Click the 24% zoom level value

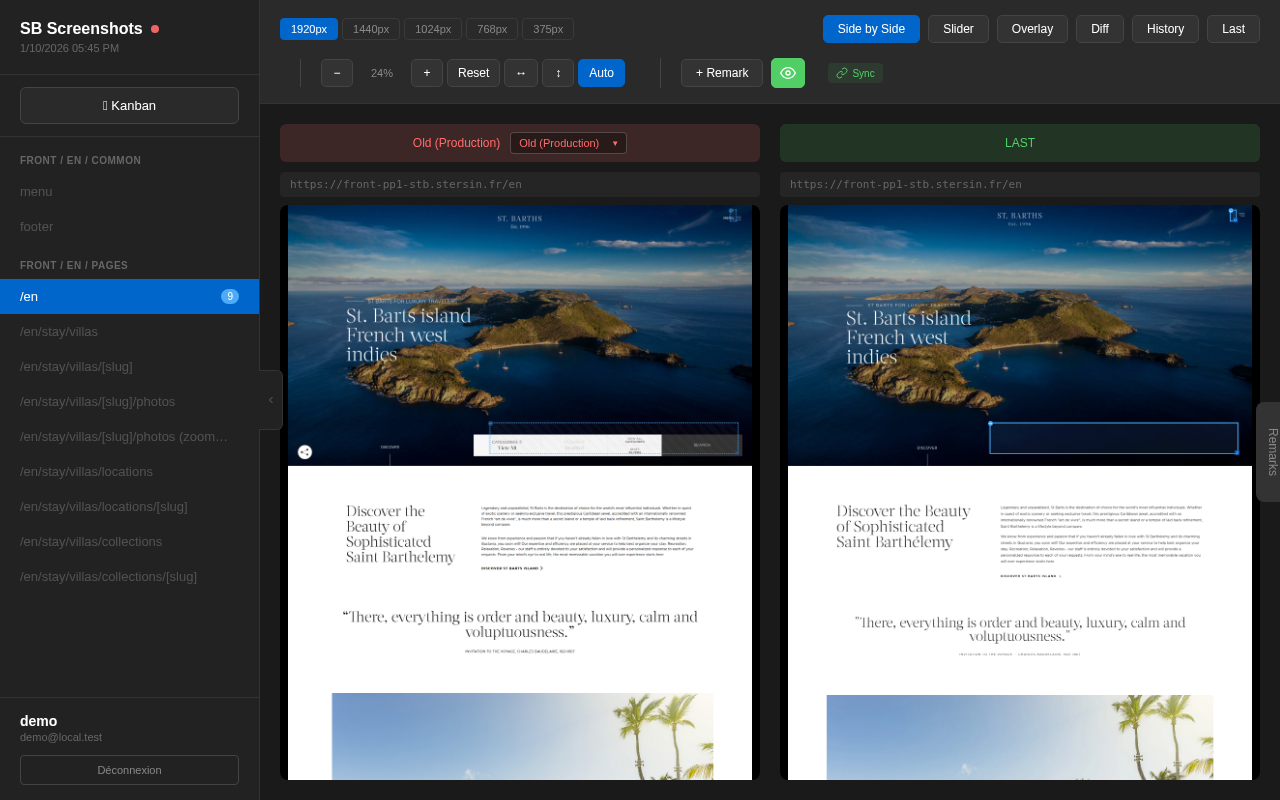[x=382, y=73]
